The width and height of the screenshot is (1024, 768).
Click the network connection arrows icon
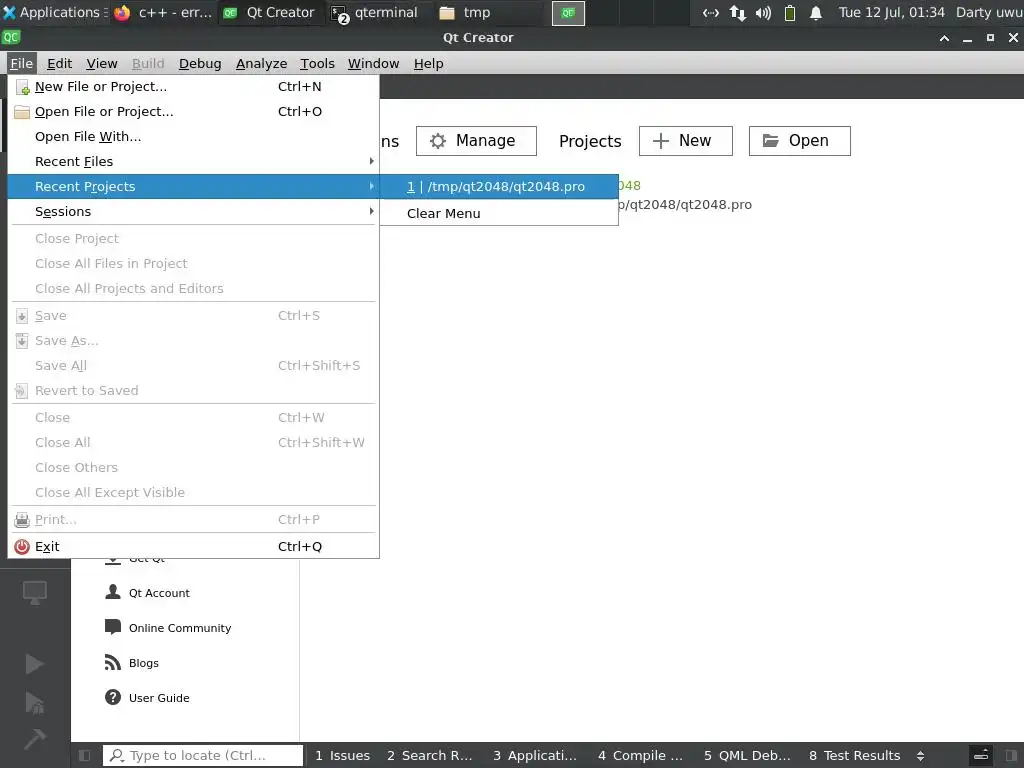(738, 12)
